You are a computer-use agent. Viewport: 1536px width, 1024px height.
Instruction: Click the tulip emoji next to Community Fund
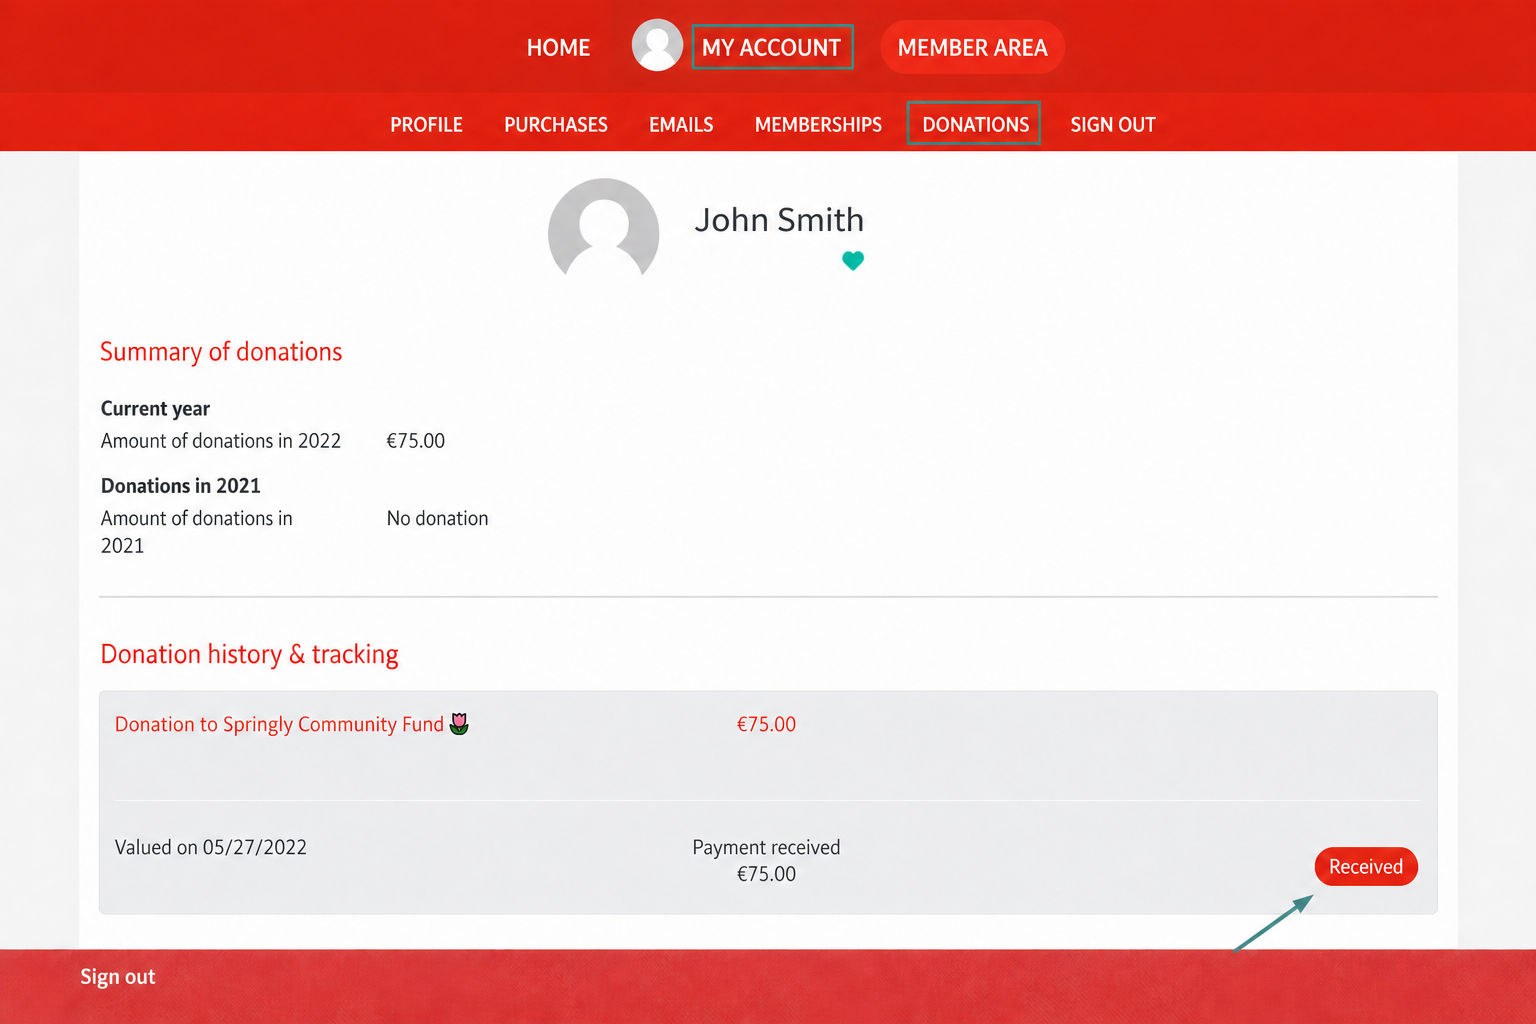459,723
